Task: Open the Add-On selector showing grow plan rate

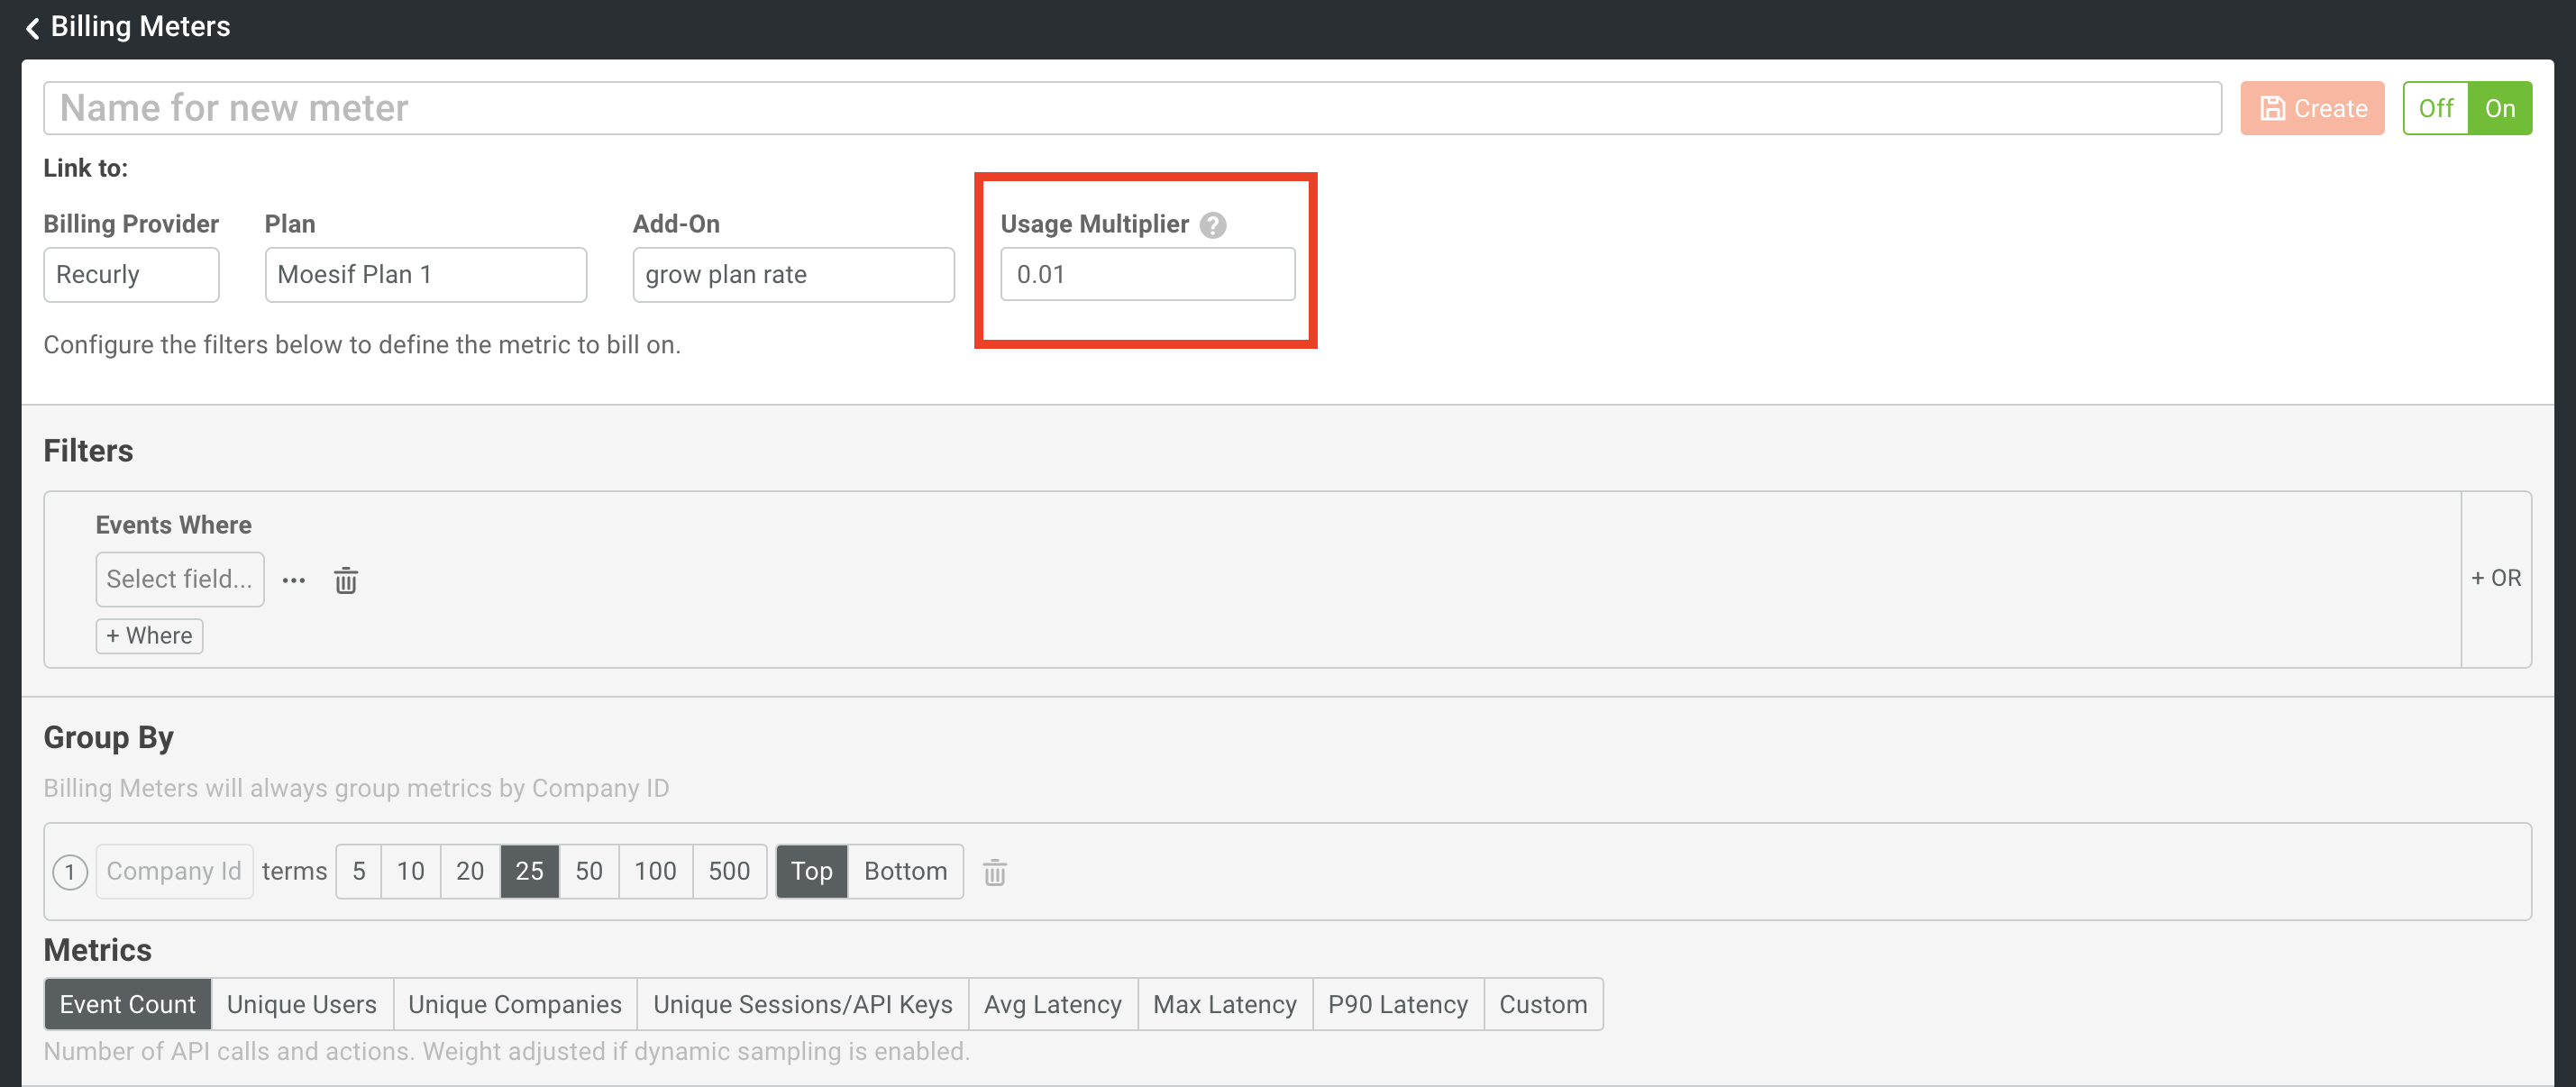Action: (793, 274)
